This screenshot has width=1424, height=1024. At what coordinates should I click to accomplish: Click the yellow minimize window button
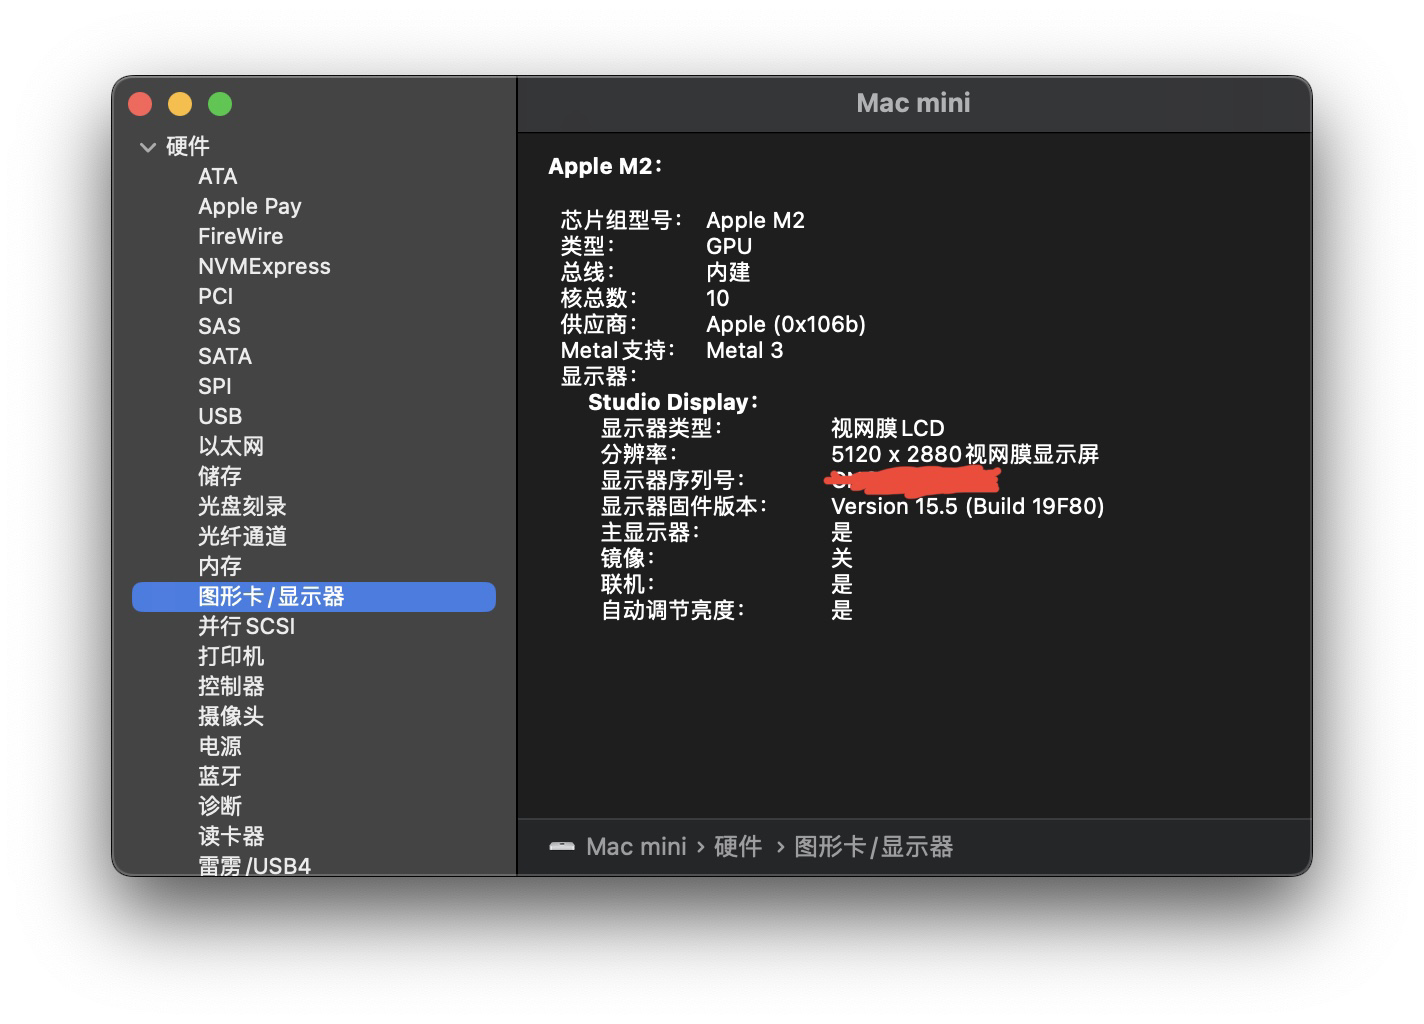(180, 104)
